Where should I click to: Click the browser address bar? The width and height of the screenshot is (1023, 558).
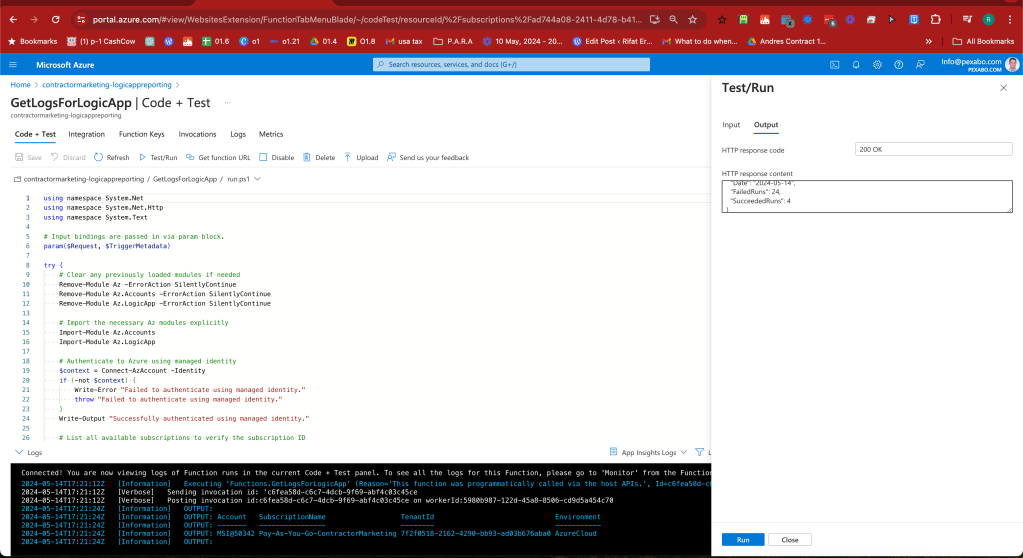(x=367, y=20)
